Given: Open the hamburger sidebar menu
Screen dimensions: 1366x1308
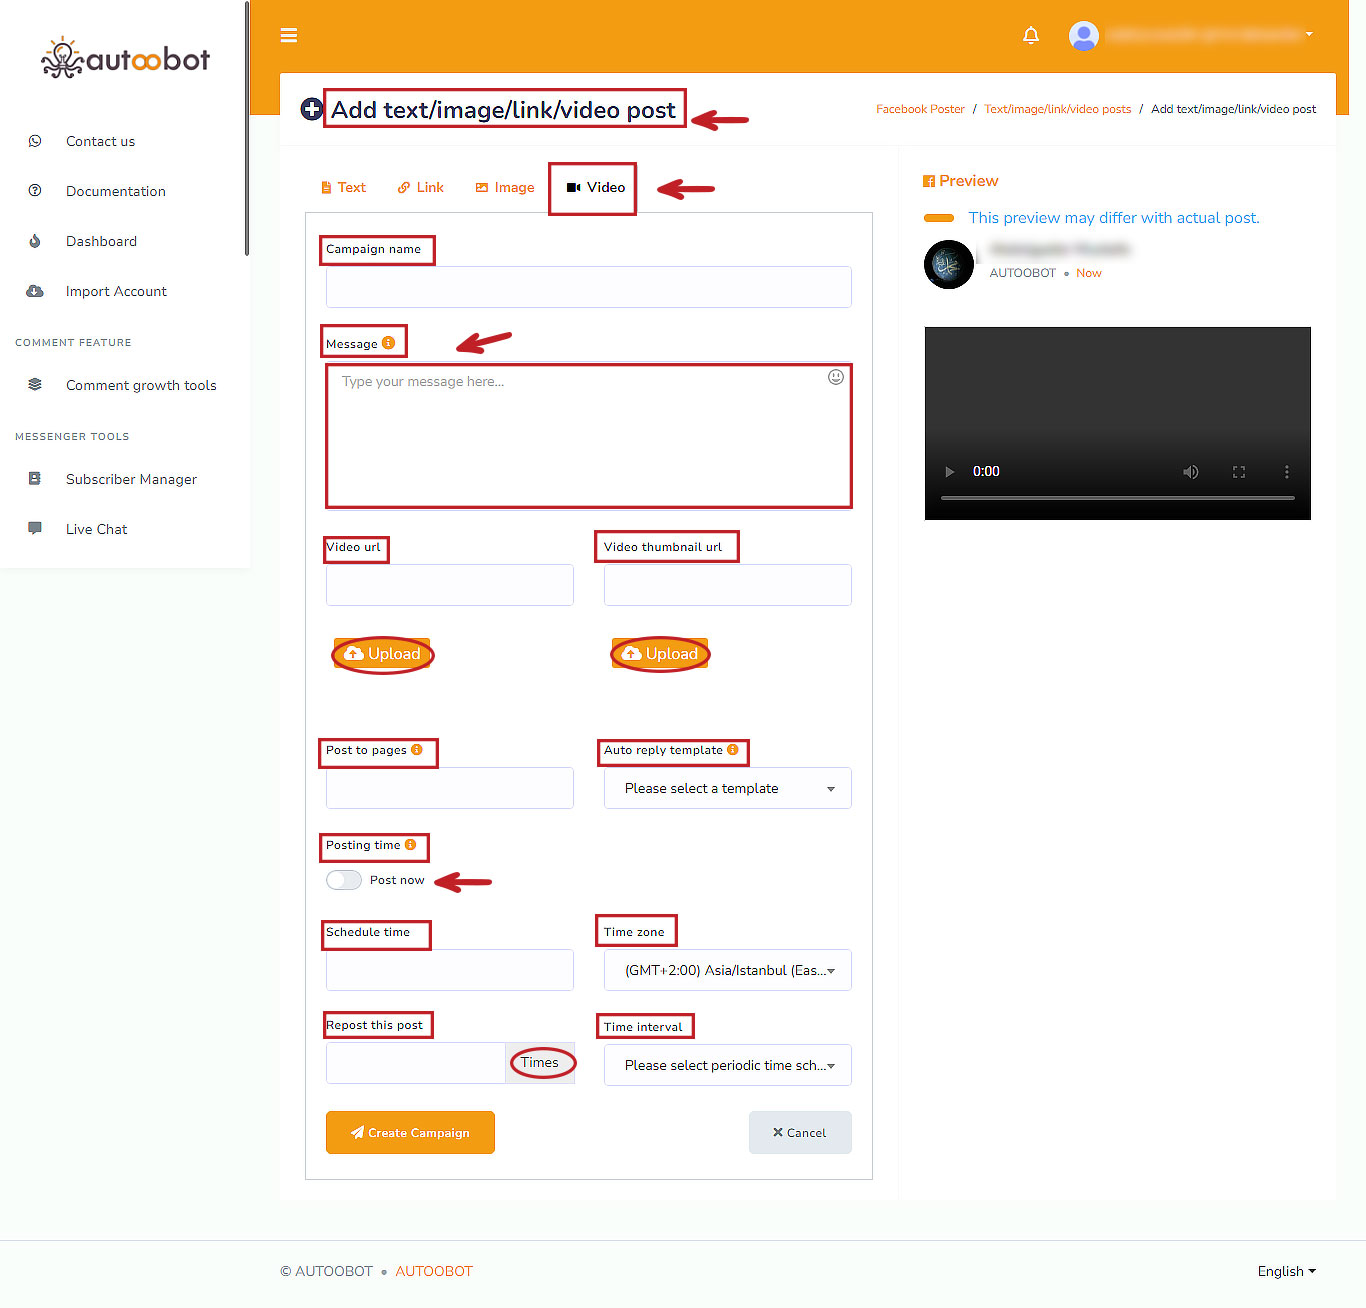Looking at the screenshot, I should click(x=289, y=36).
